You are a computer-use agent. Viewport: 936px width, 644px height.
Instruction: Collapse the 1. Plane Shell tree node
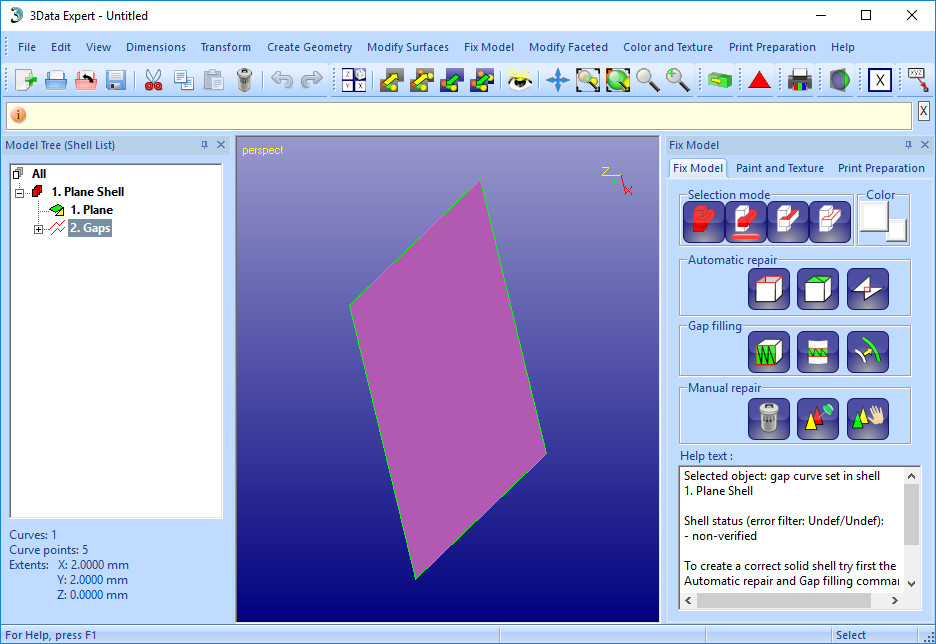tap(19, 193)
